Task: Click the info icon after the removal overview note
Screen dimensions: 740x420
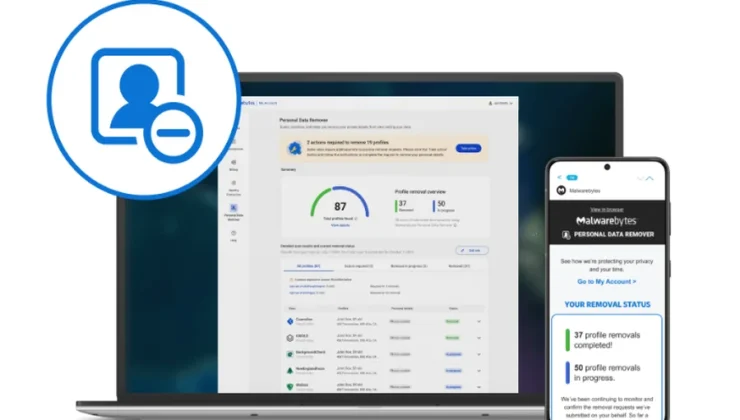Action: click(x=455, y=225)
